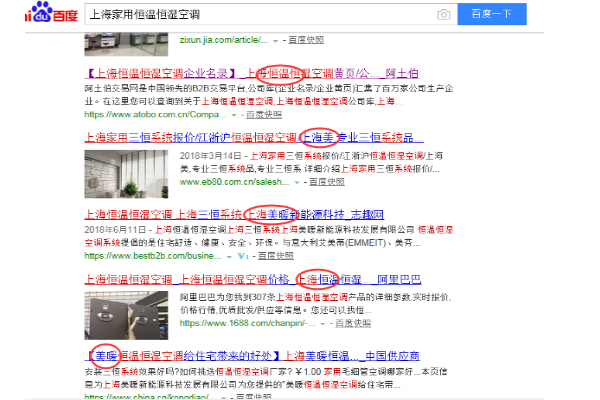Open the 上海恒温恒湿空调价格 阿里巴巴 result title

tap(253, 279)
